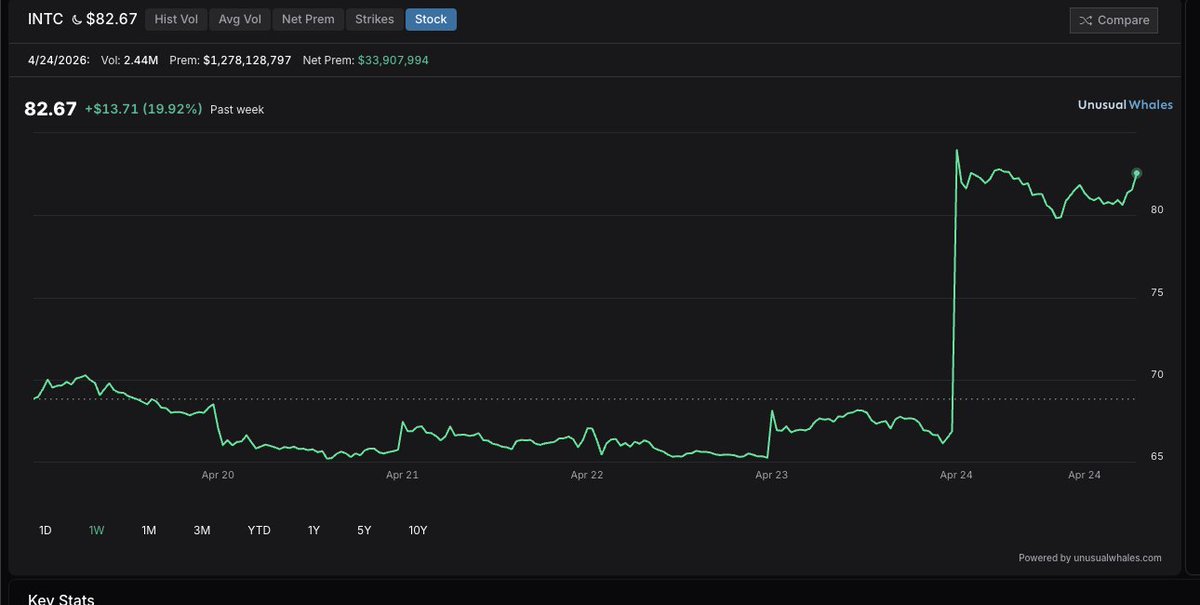Display the 10Y chart range
The width and height of the screenshot is (1200, 605).
pyautogui.click(x=417, y=530)
